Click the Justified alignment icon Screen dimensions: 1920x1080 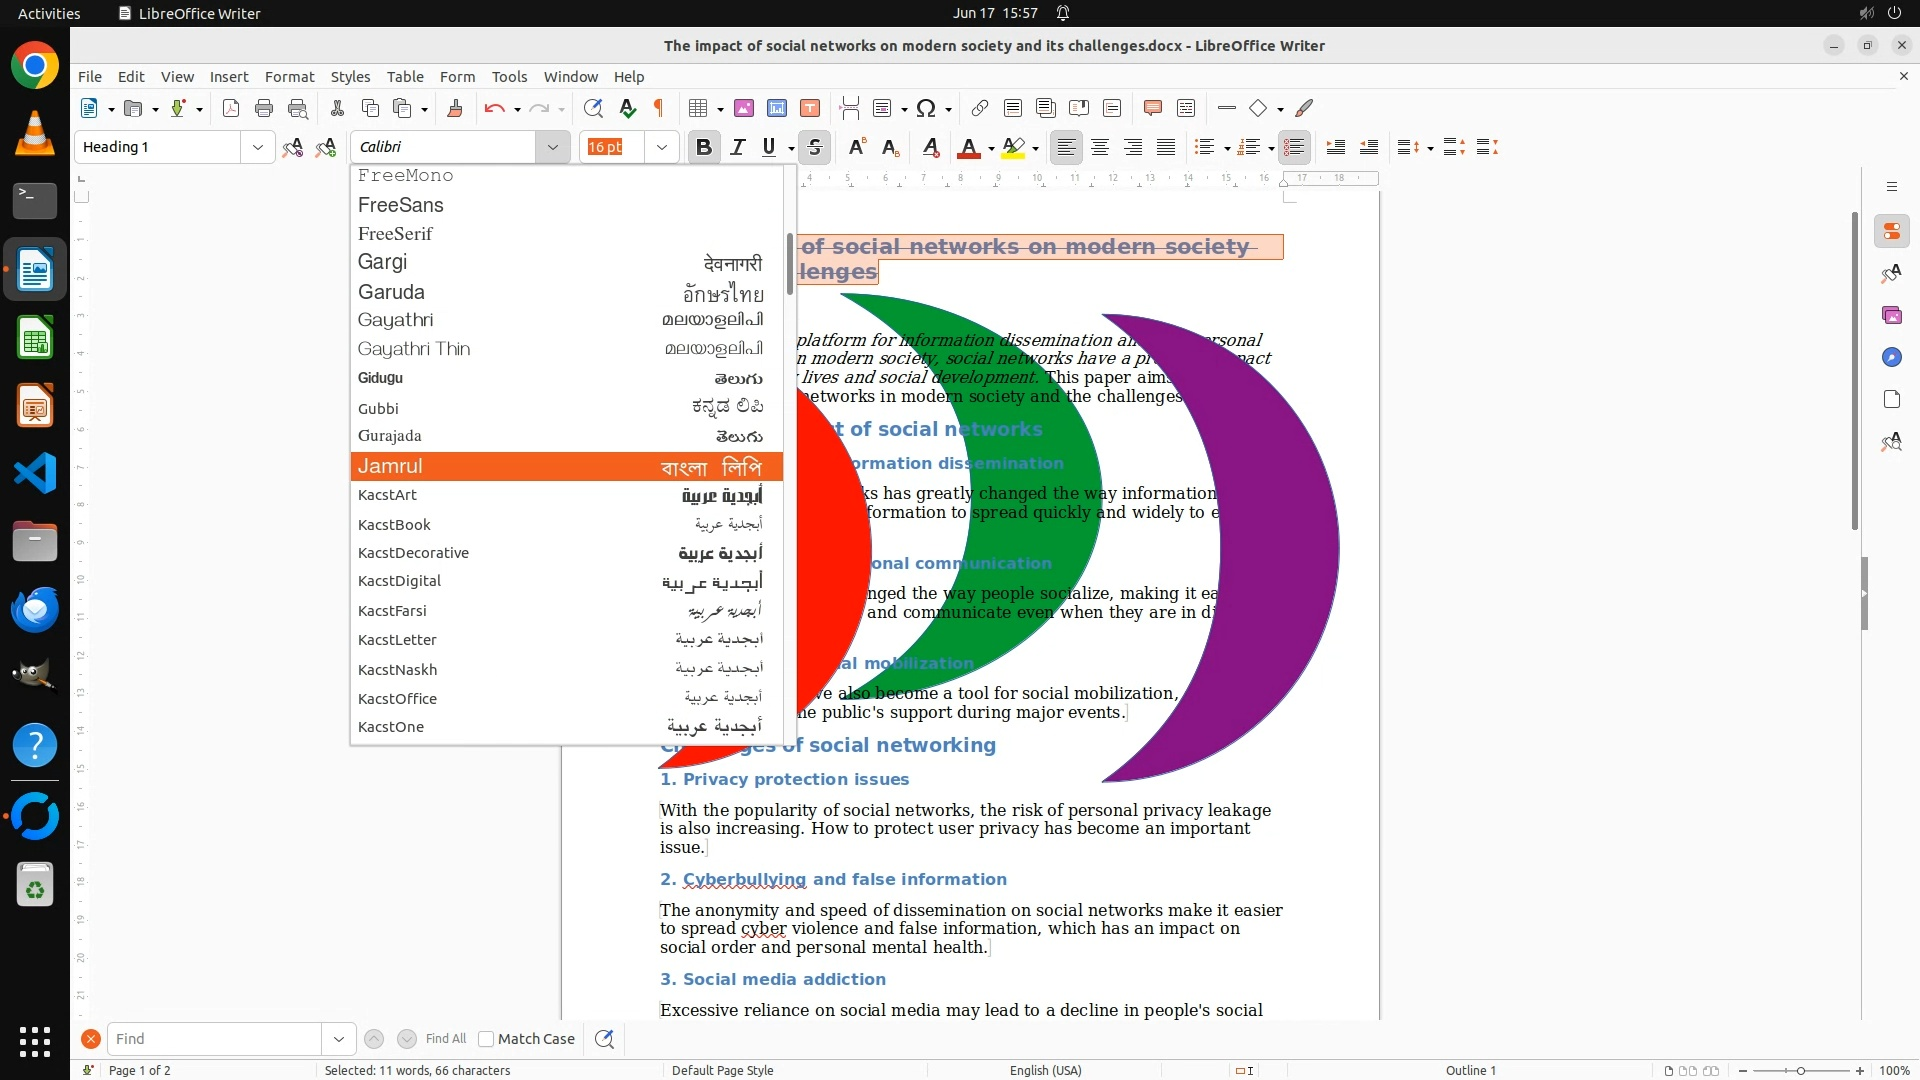[1166, 147]
